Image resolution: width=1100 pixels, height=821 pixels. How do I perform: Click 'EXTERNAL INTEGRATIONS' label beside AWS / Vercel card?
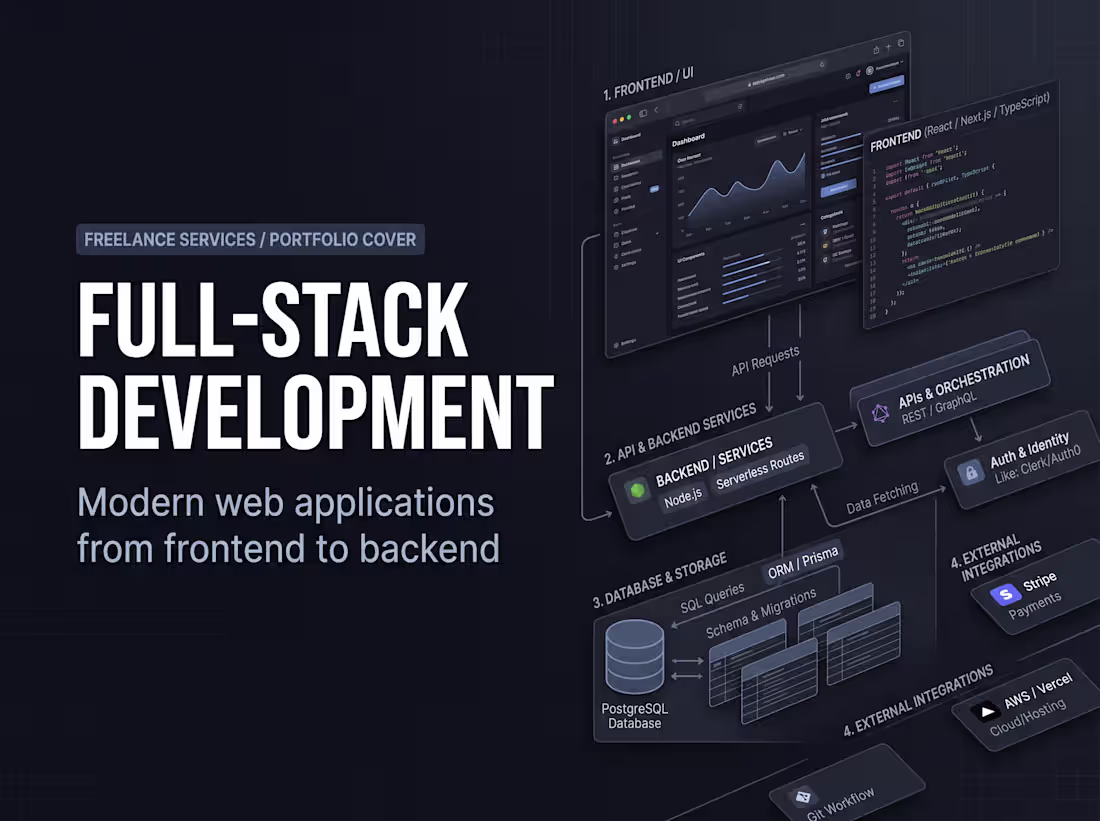point(918,700)
